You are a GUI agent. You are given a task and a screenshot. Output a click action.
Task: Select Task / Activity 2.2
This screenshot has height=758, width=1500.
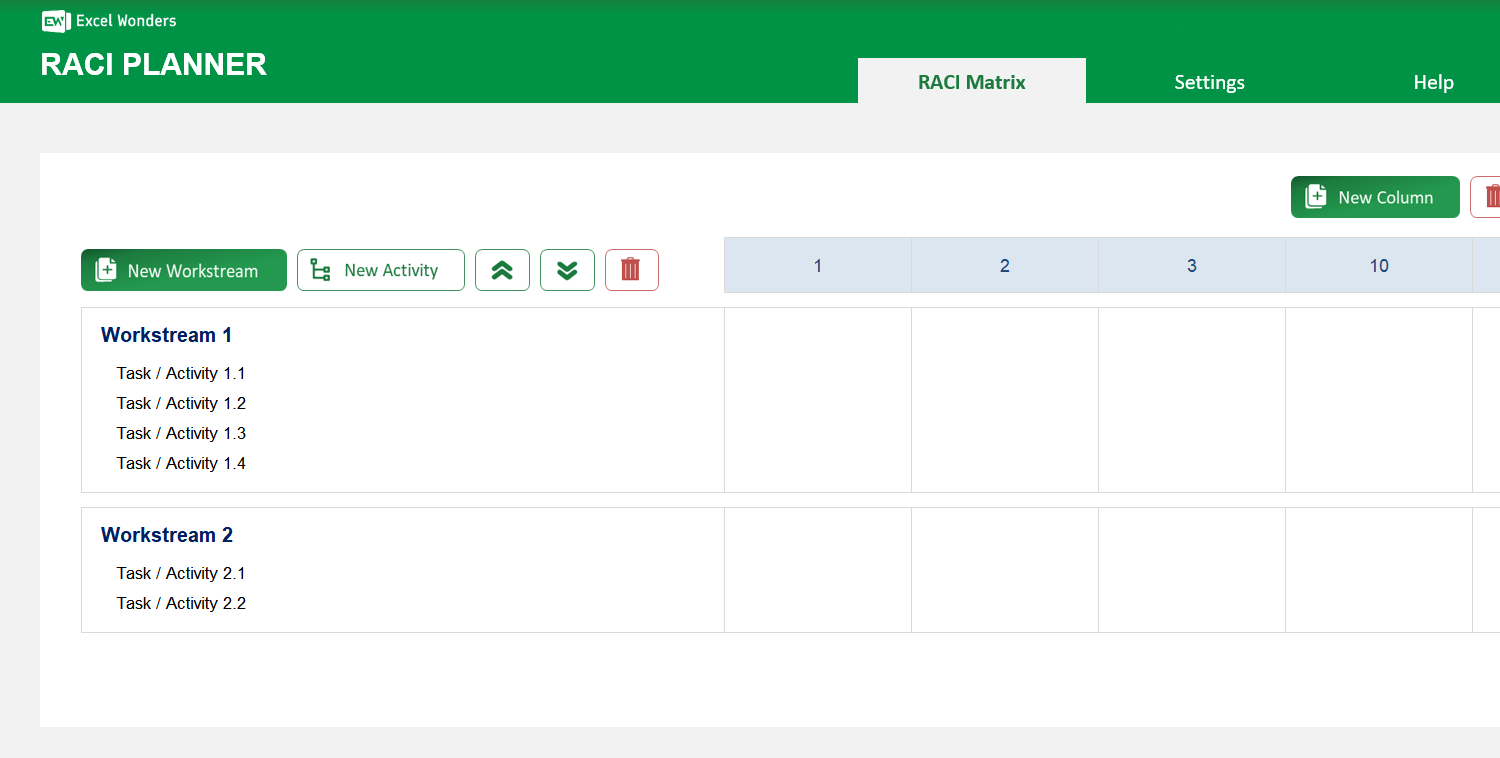[x=181, y=603]
